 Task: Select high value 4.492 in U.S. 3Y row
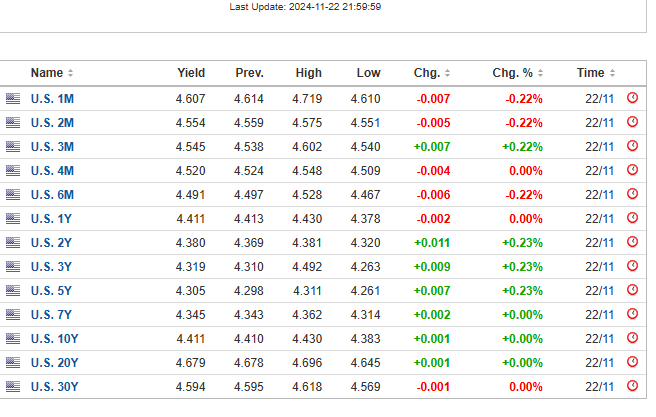(307, 266)
